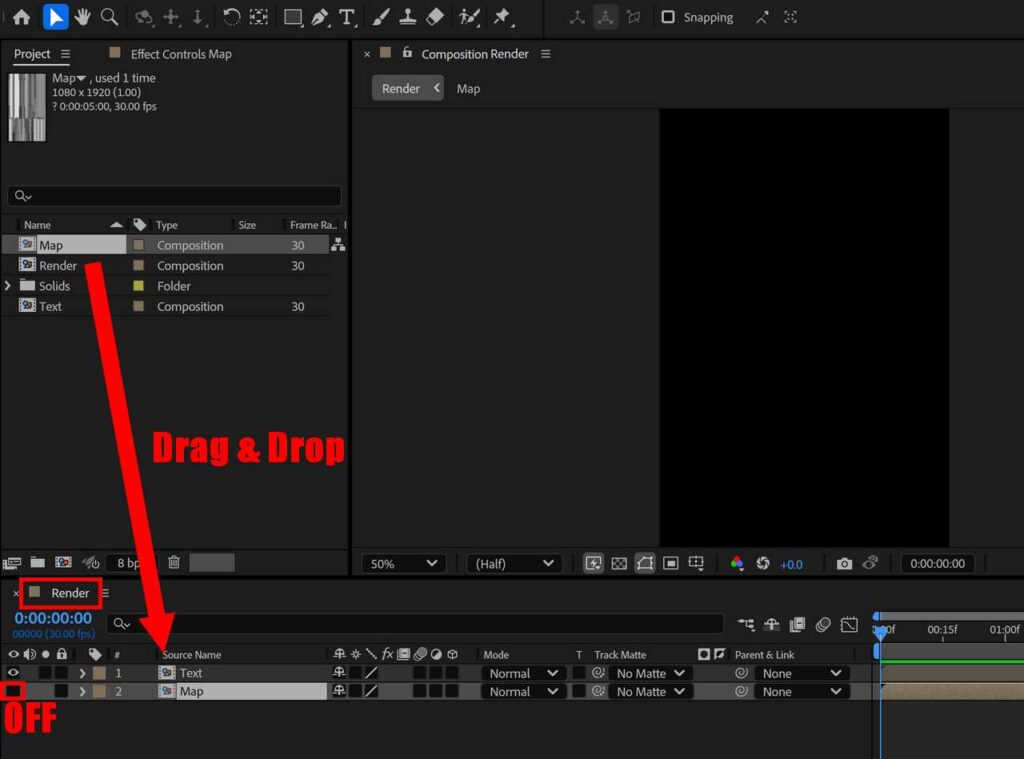
Task: Click the Render breadcrumb button
Action: click(408, 88)
